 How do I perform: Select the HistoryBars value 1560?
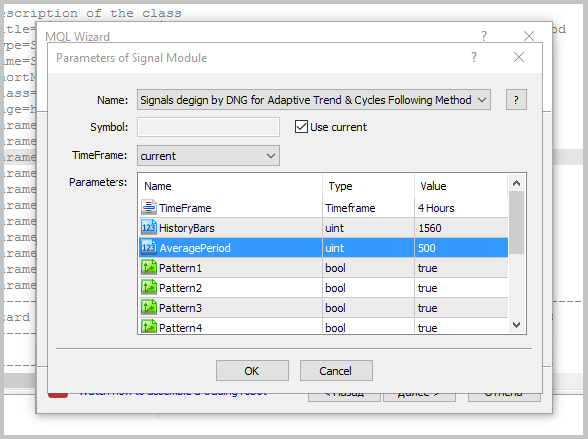click(x=461, y=228)
